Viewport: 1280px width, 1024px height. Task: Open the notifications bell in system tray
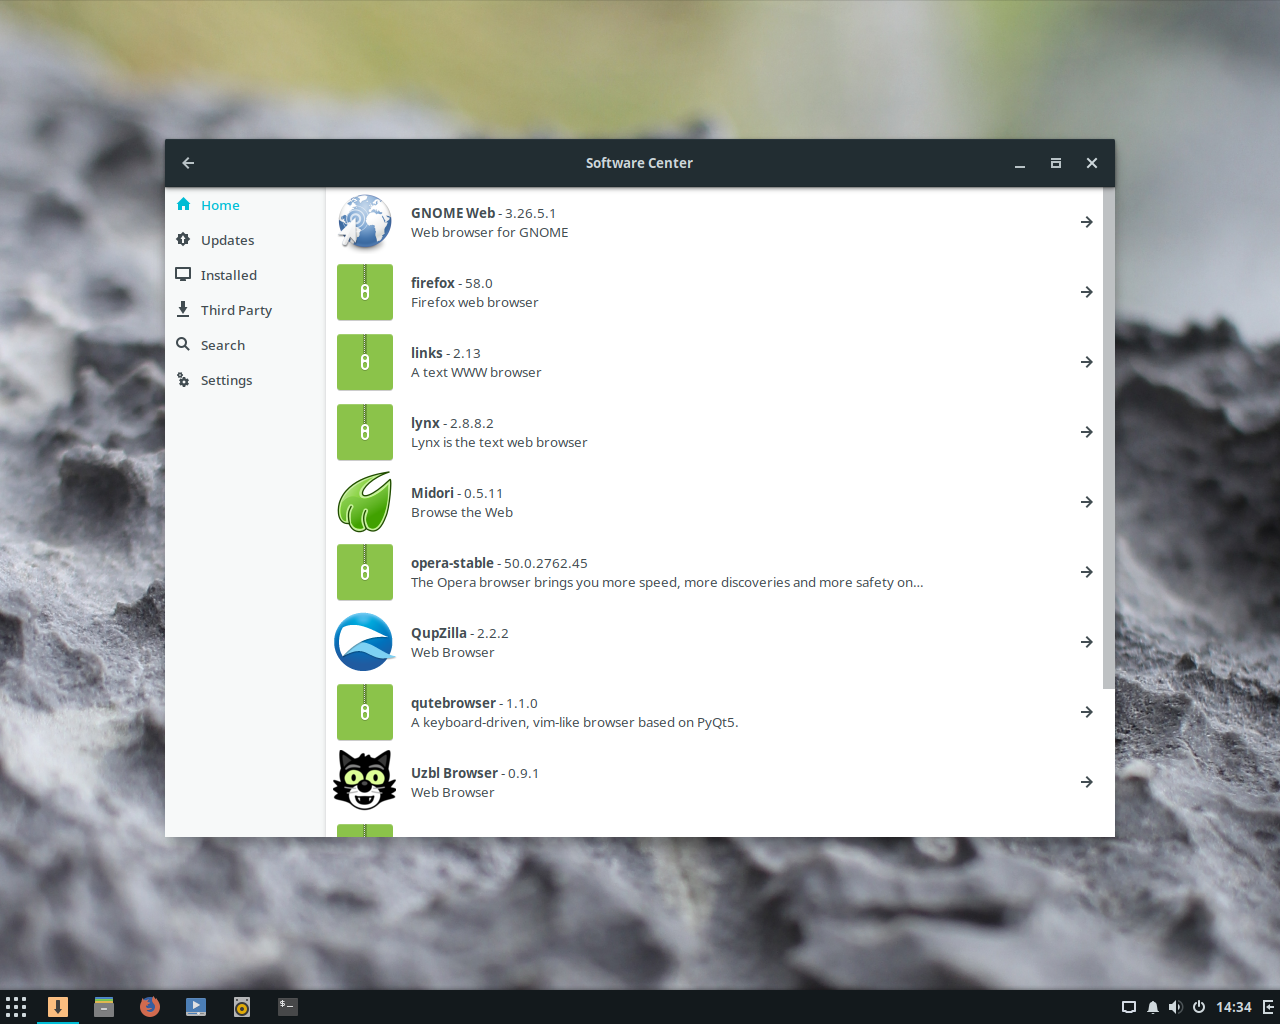(x=1153, y=1007)
